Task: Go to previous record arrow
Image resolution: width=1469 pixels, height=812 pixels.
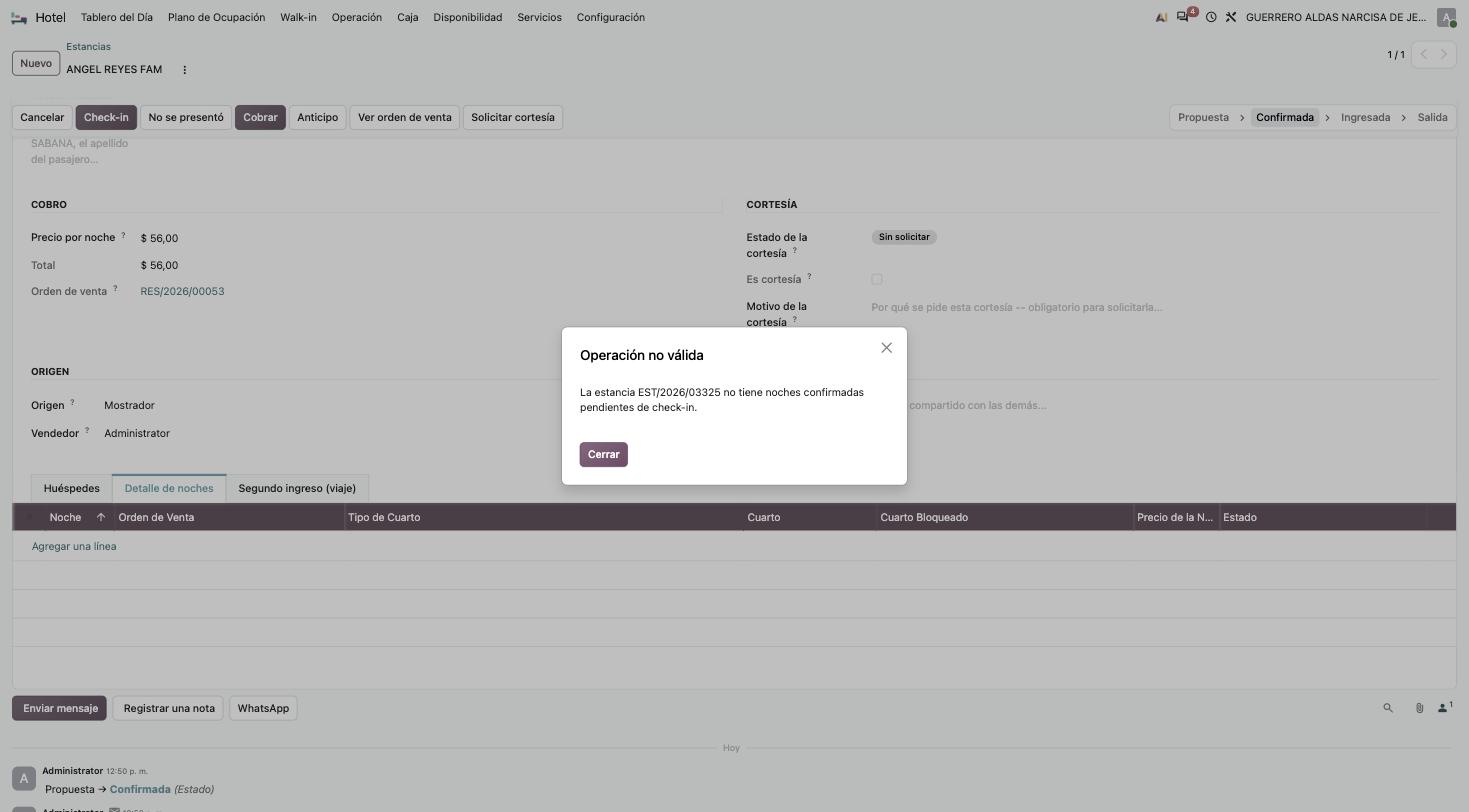Action: click(x=1424, y=54)
